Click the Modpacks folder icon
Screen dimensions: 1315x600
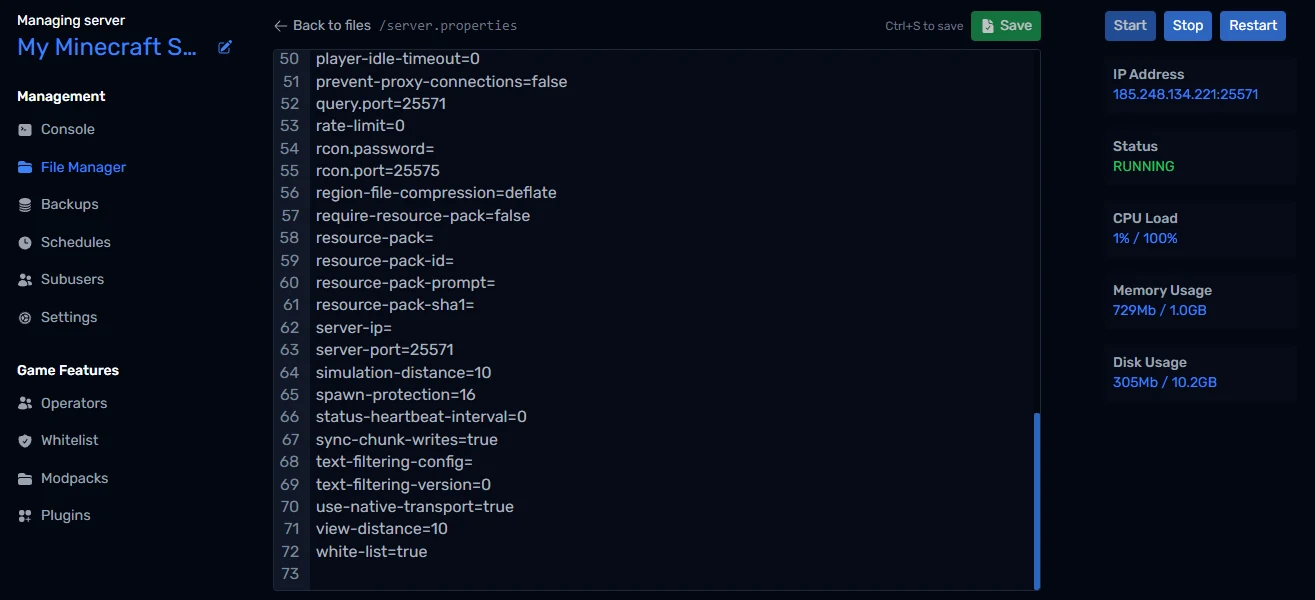(25, 478)
